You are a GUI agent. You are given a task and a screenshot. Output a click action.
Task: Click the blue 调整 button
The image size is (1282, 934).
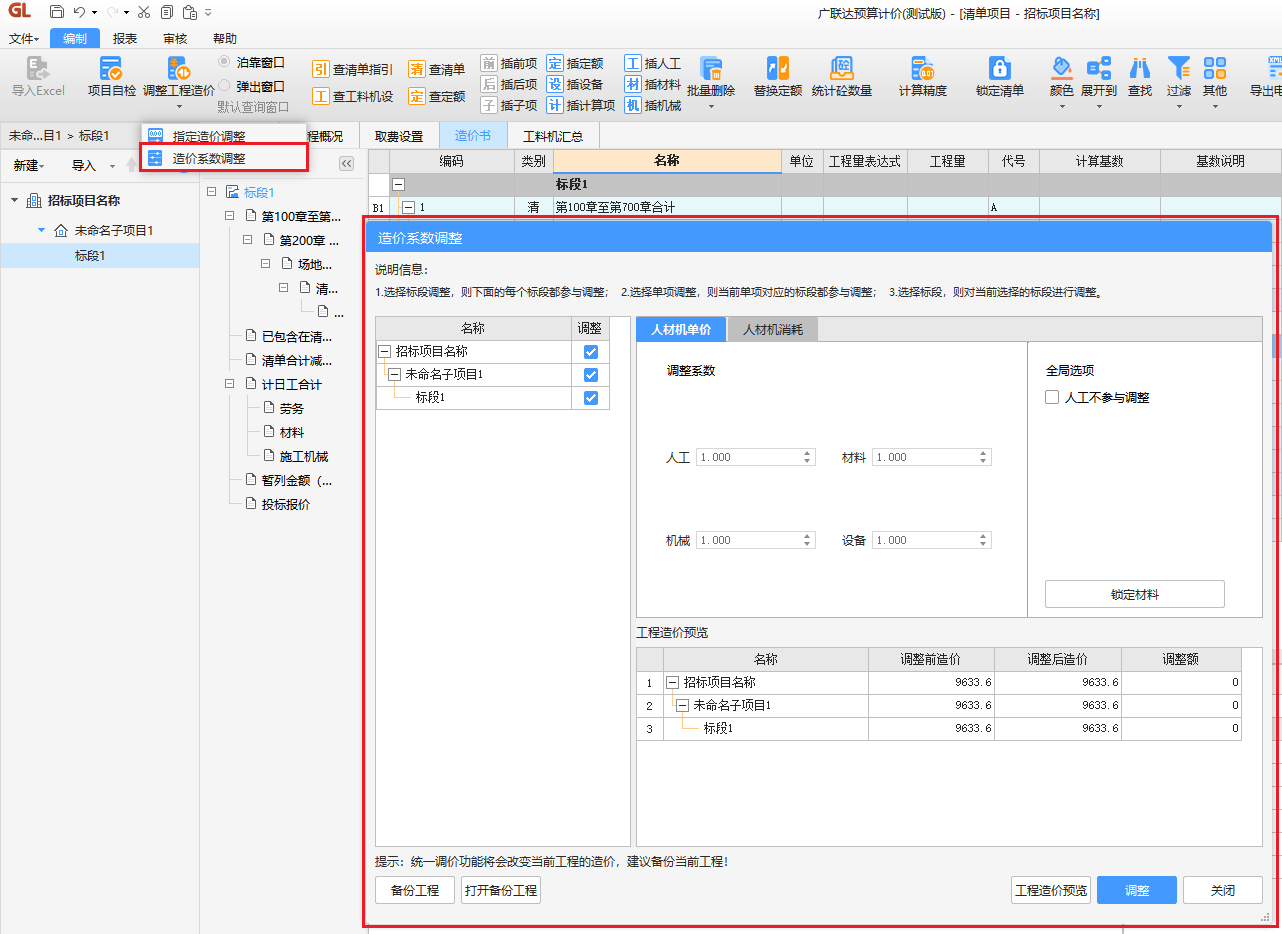pos(1137,890)
